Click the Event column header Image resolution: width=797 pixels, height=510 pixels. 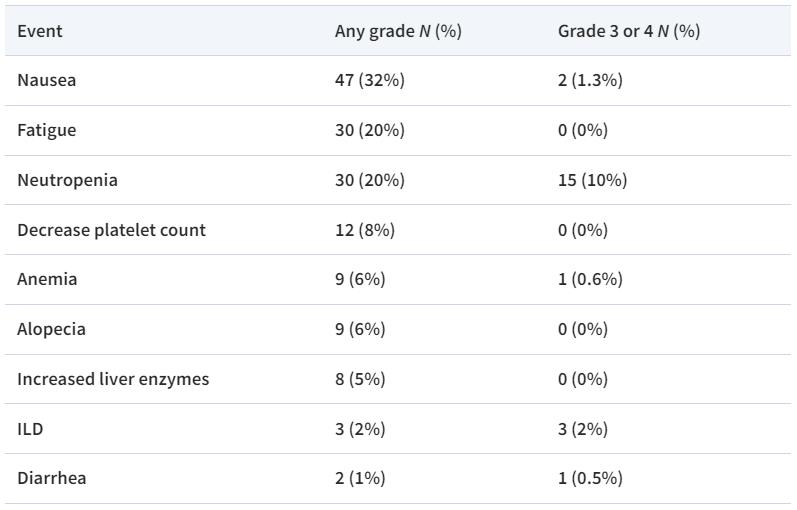point(40,31)
